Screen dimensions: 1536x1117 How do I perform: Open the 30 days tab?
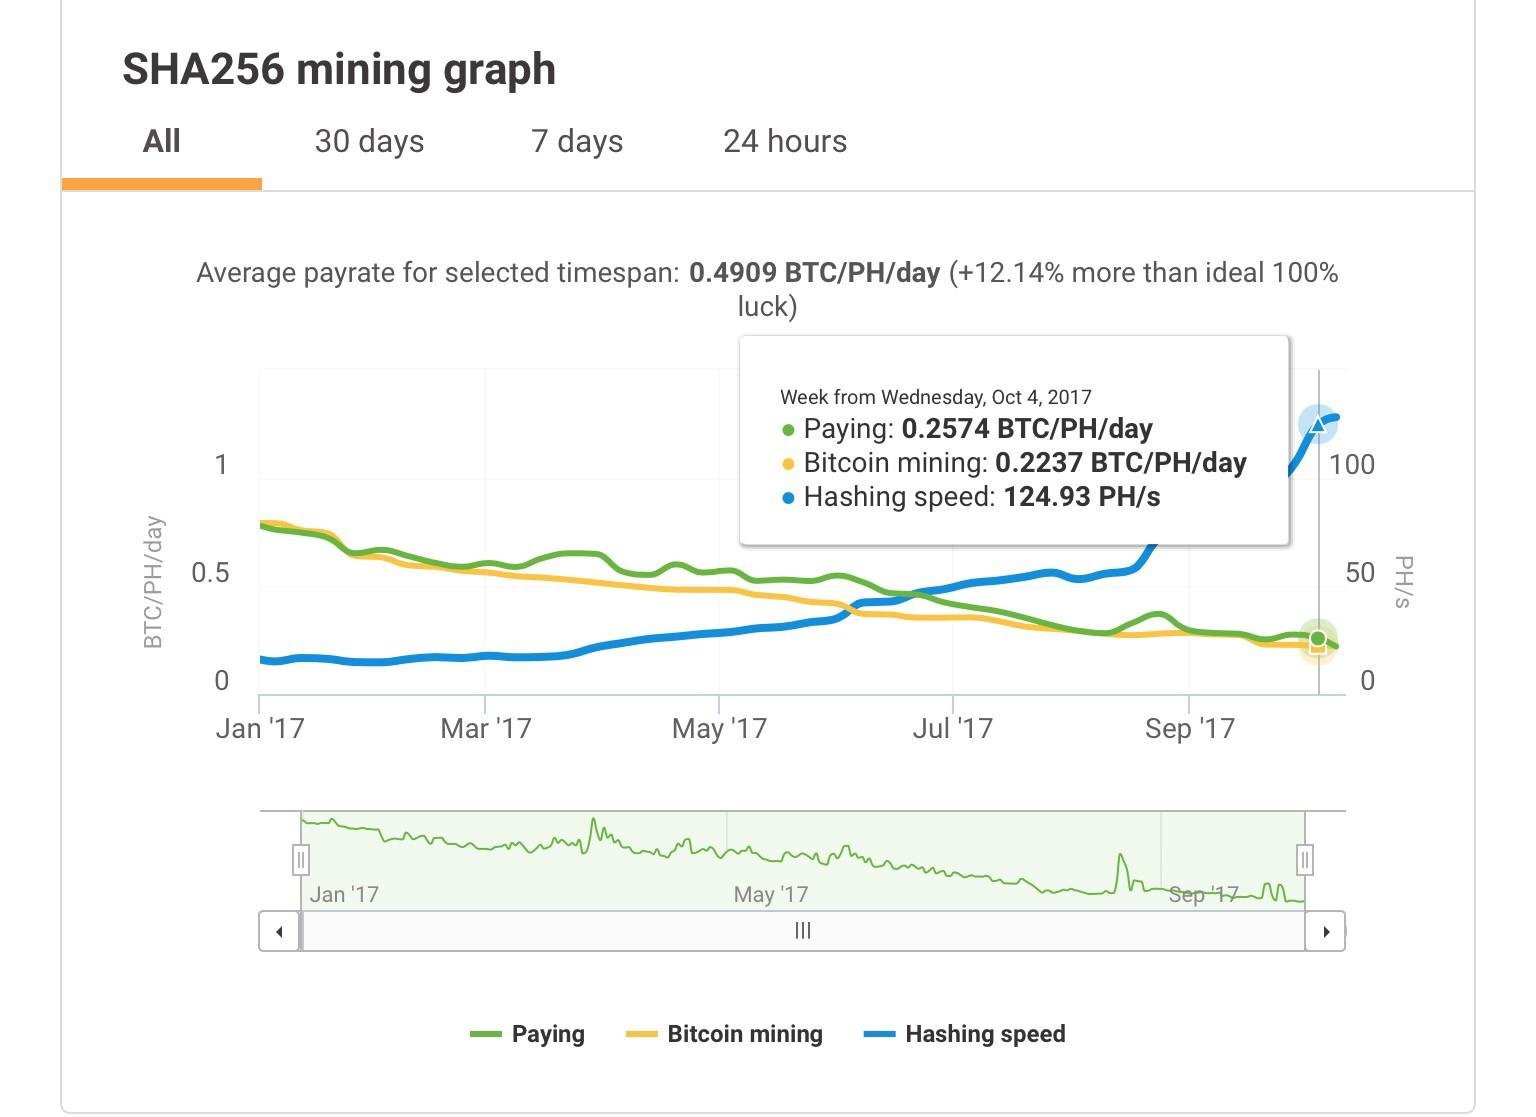(369, 141)
